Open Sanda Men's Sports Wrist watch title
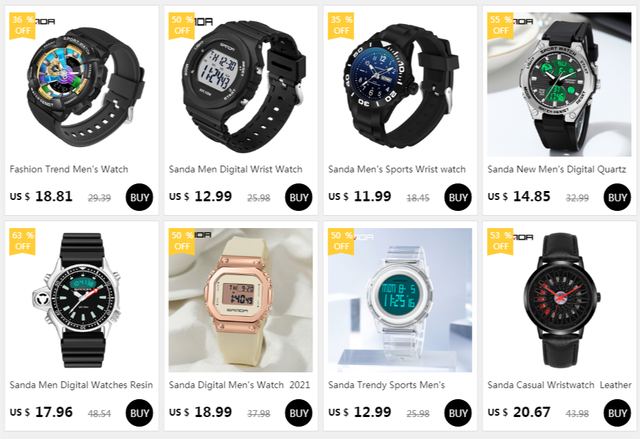 [x=397, y=169]
